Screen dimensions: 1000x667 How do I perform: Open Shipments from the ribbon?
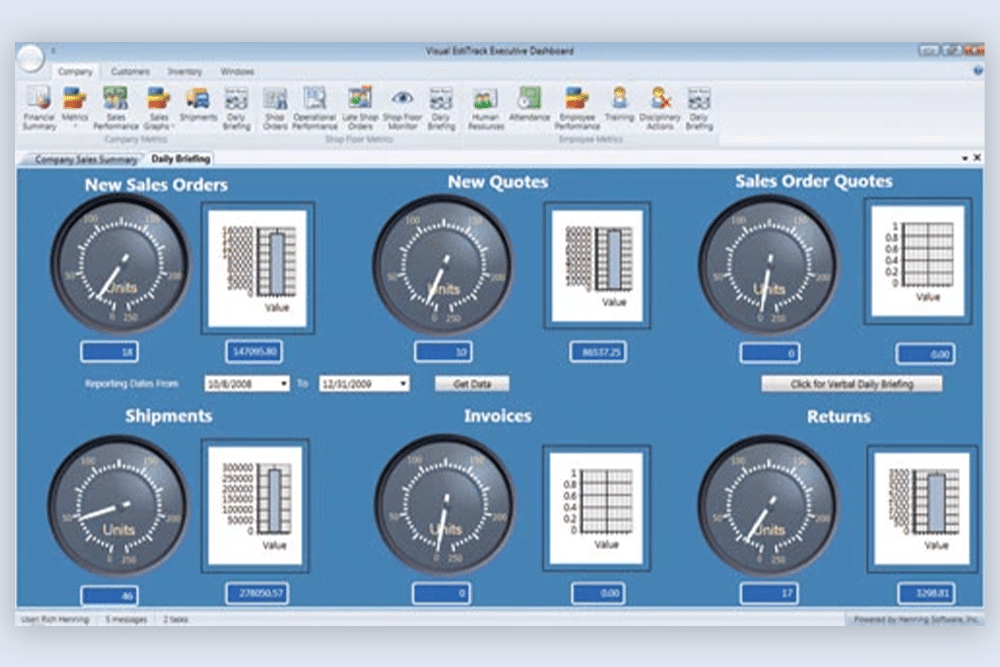[x=198, y=105]
